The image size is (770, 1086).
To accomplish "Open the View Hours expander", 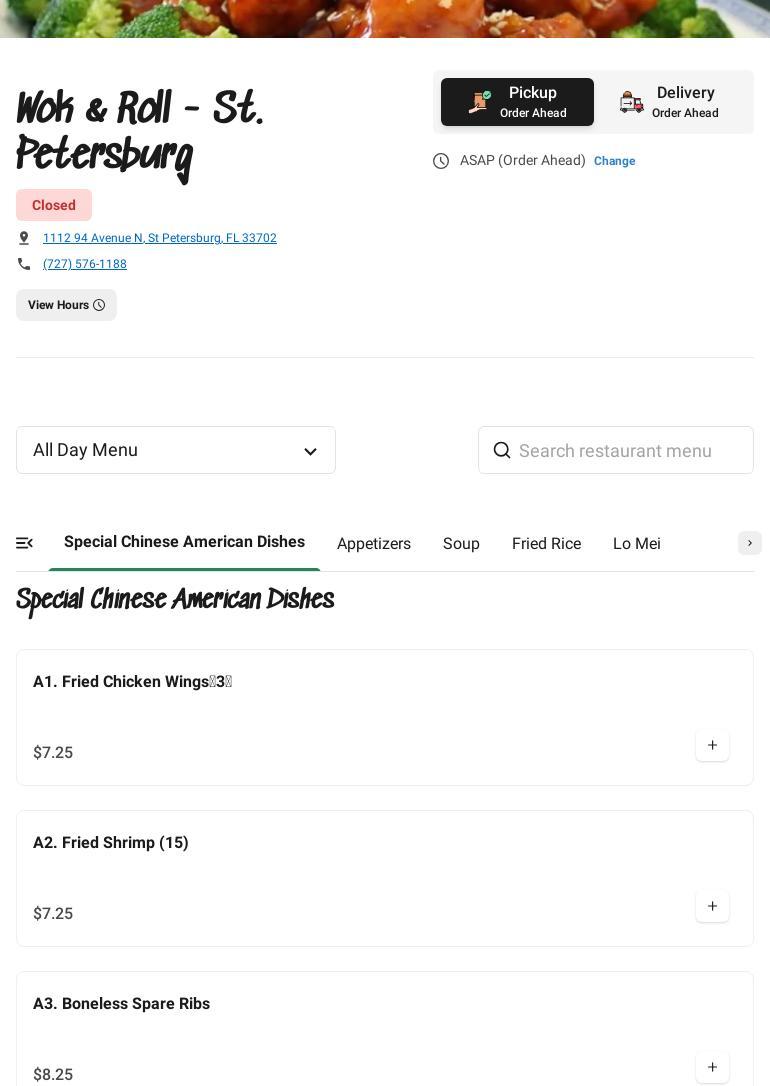I will [66, 305].
